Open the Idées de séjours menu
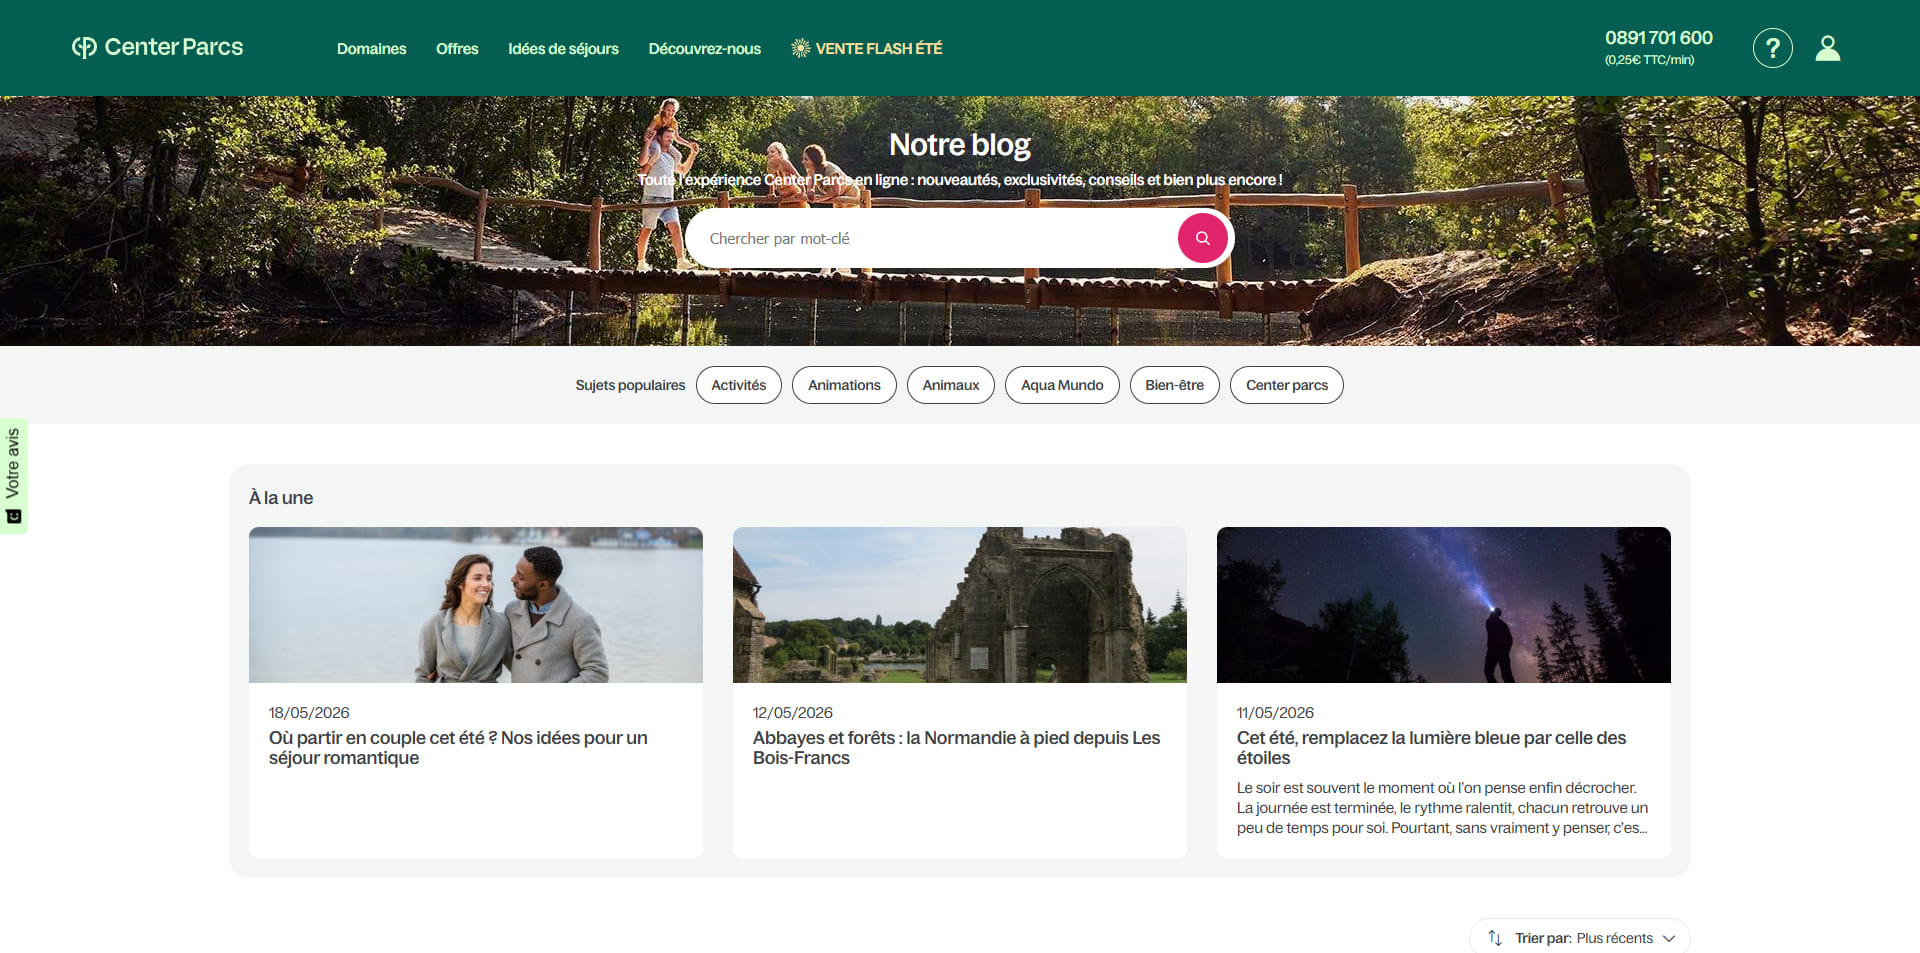The image size is (1920, 953). click(563, 48)
